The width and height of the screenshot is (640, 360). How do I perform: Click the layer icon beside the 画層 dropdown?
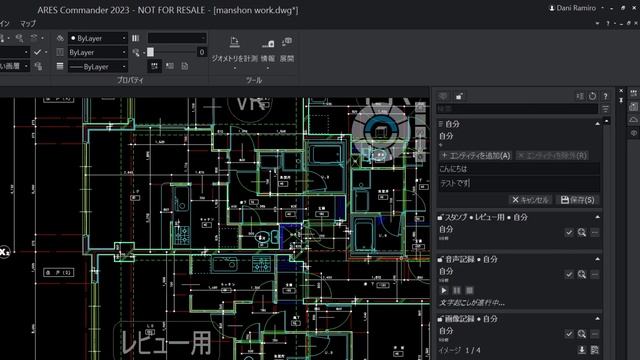pos(38,66)
